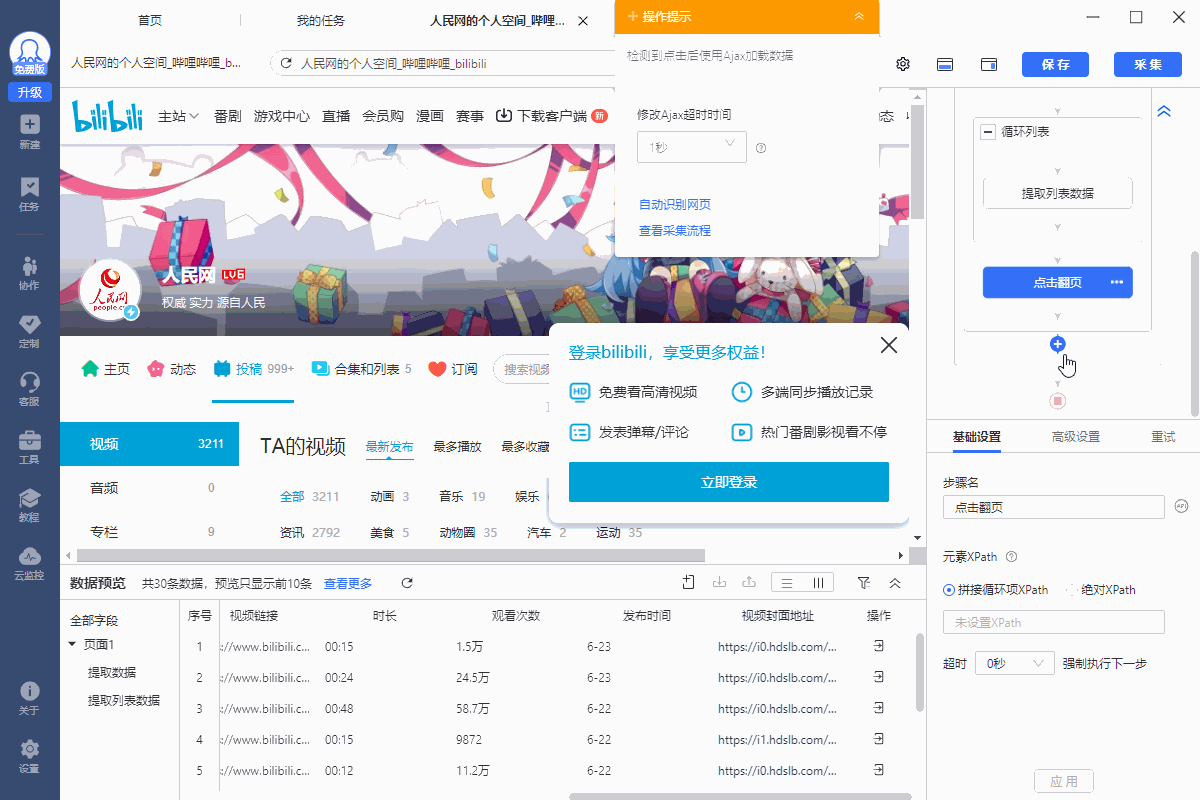Collapse the 操作提示 panel
Image resolution: width=1200 pixels, height=800 pixels.
point(859,17)
